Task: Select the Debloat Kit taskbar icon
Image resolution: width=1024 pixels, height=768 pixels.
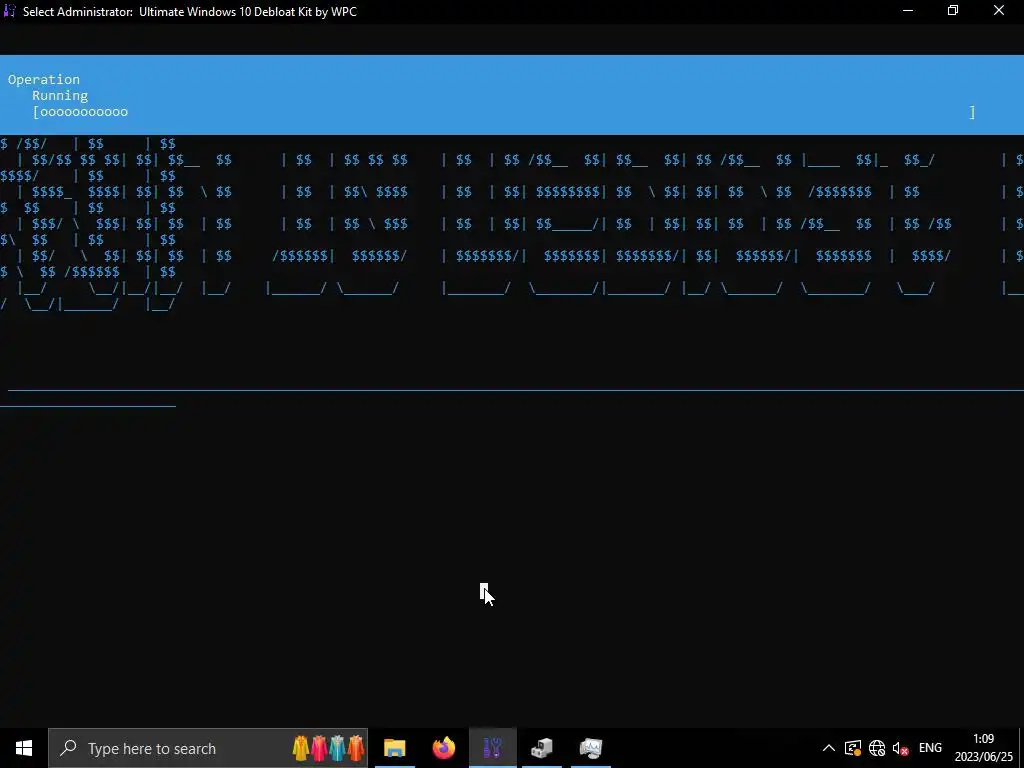Action: [493, 748]
